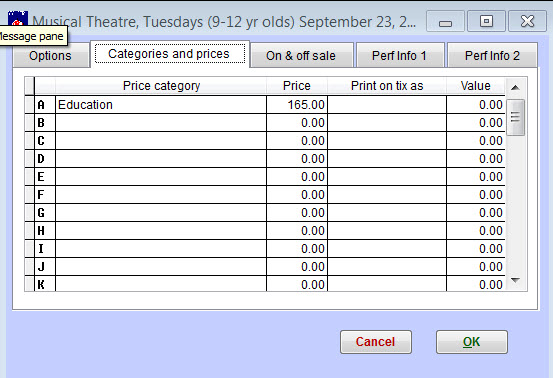Open the Perf Info 1 tab
Viewport: 553px width, 378px height.
(x=399, y=55)
